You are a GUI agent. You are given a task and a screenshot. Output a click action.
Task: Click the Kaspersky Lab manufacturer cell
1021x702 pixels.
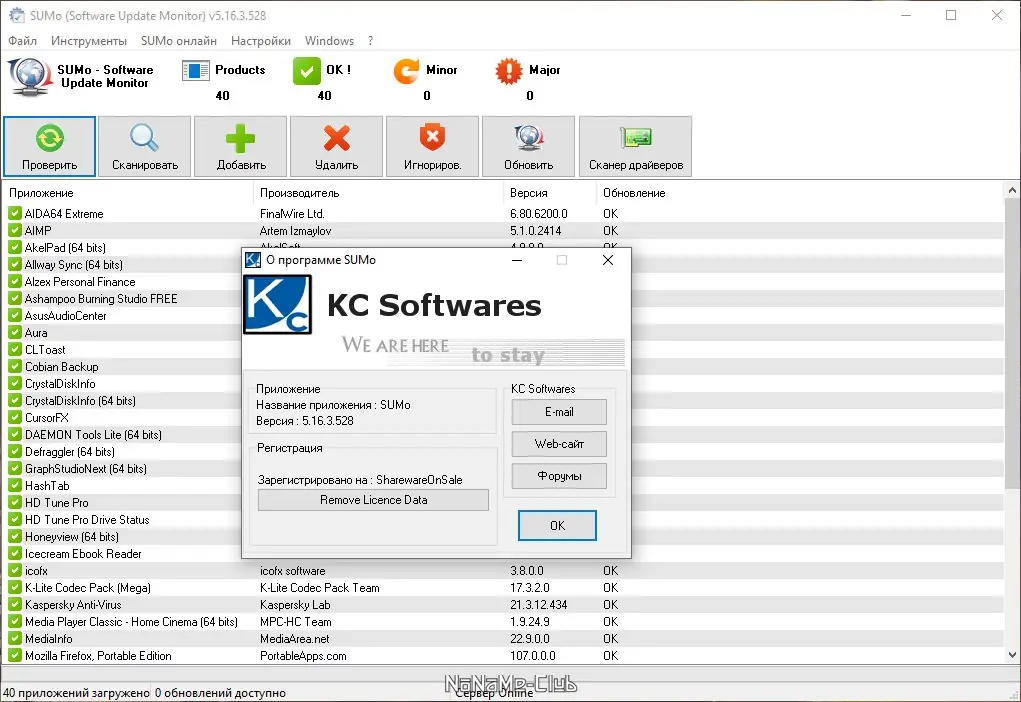pos(295,604)
